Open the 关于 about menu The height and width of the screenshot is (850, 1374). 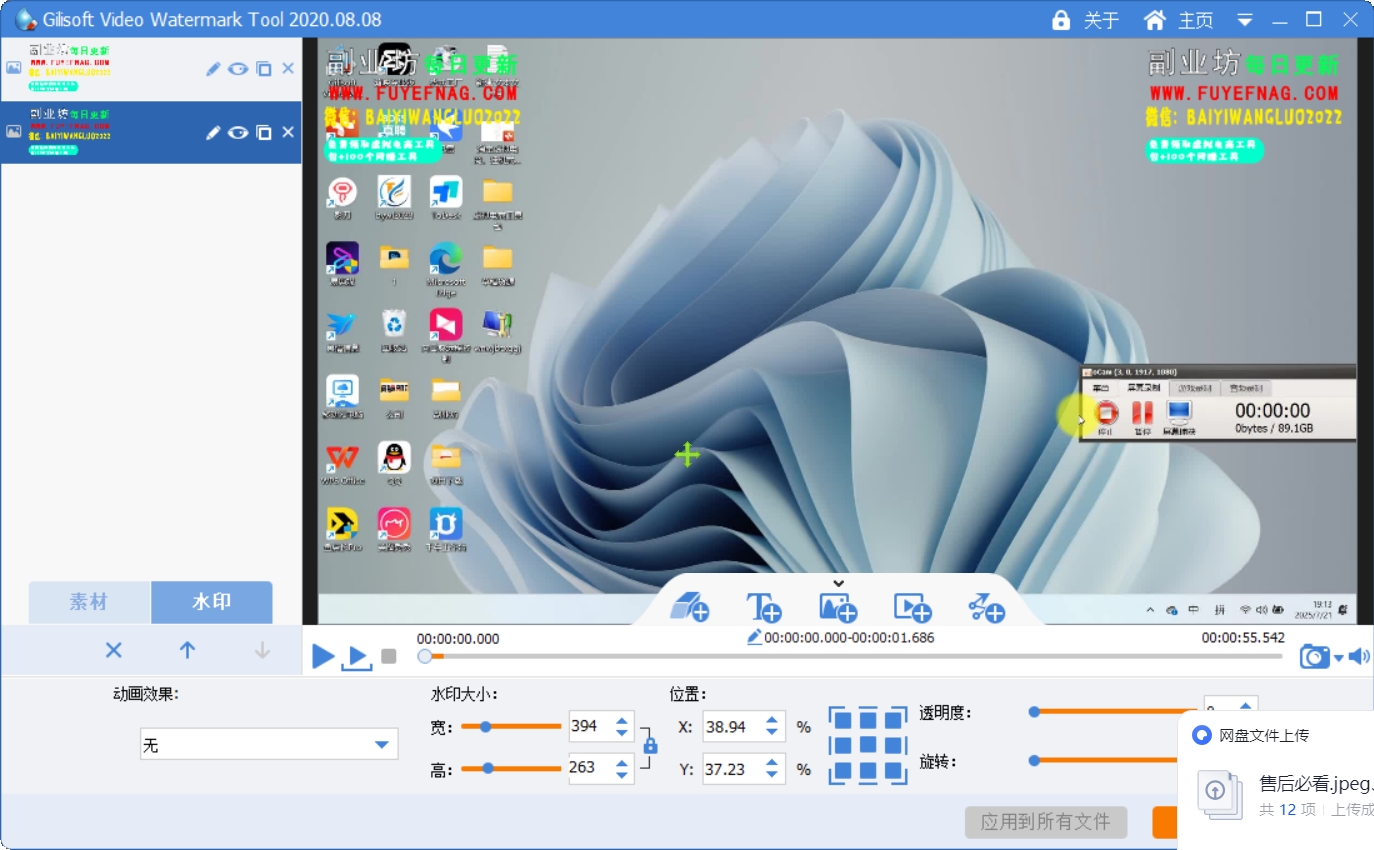pos(1086,20)
